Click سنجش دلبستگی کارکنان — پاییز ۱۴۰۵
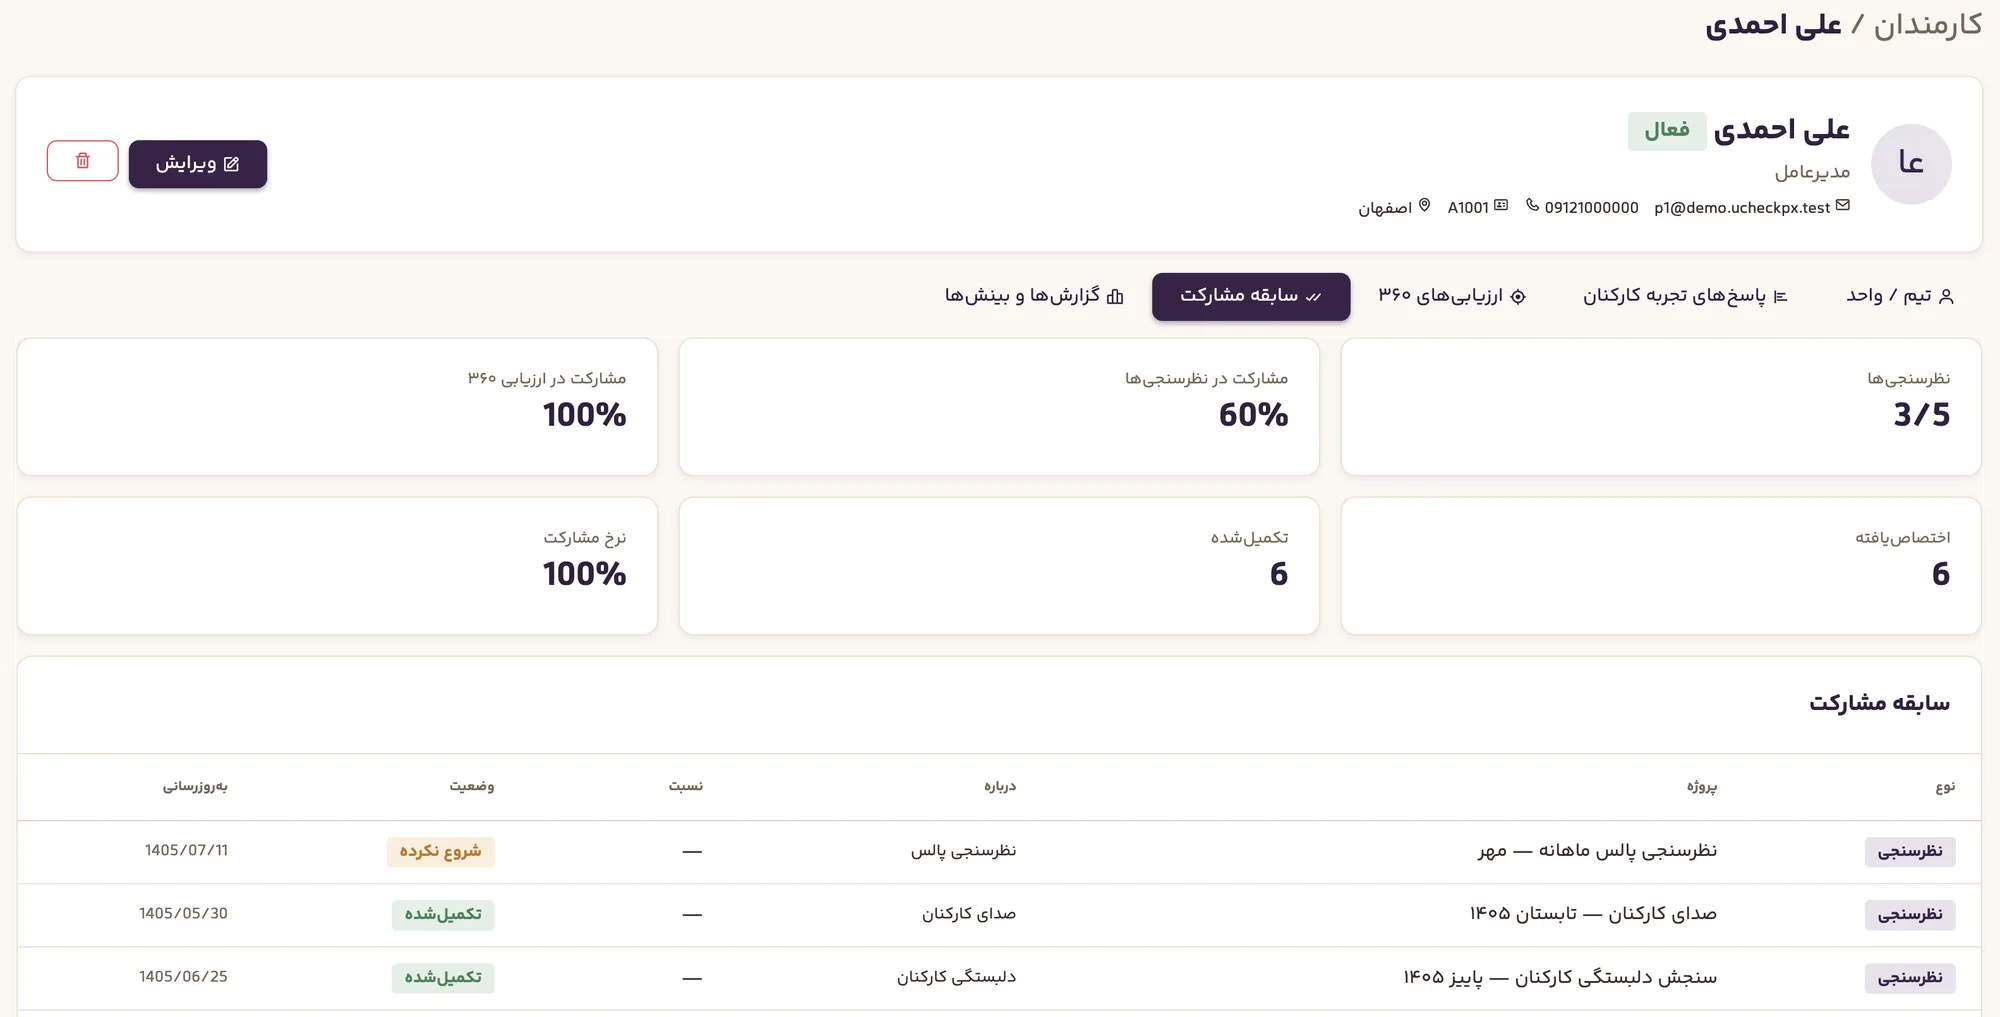2000x1017 pixels. point(1560,977)
